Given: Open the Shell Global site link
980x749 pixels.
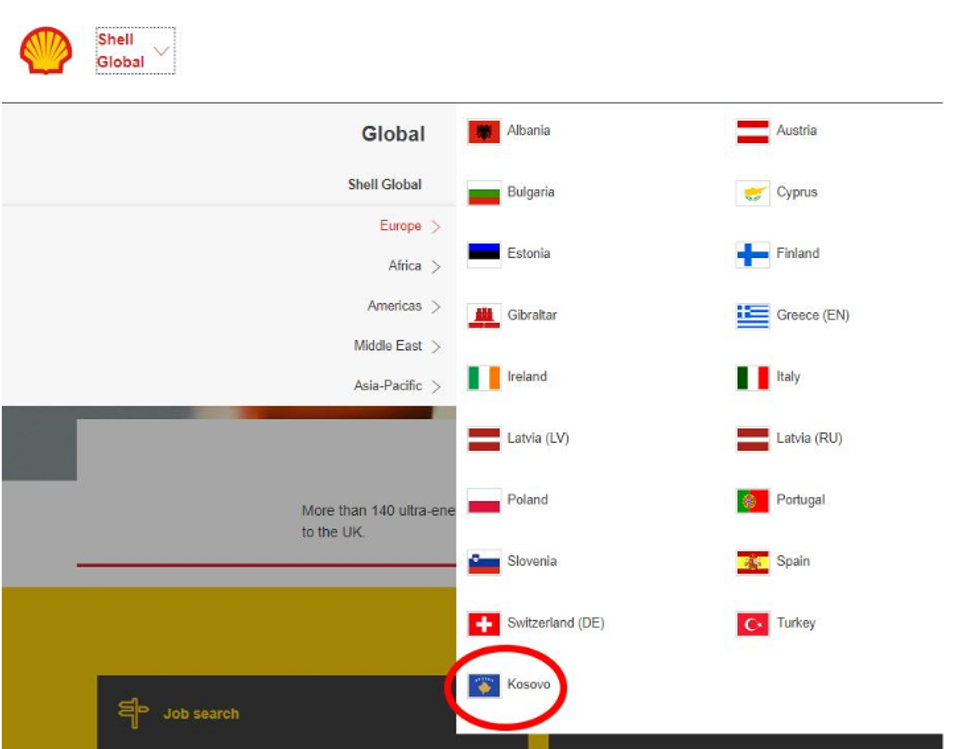Looking at the screenshot, I should pos(384,184).
